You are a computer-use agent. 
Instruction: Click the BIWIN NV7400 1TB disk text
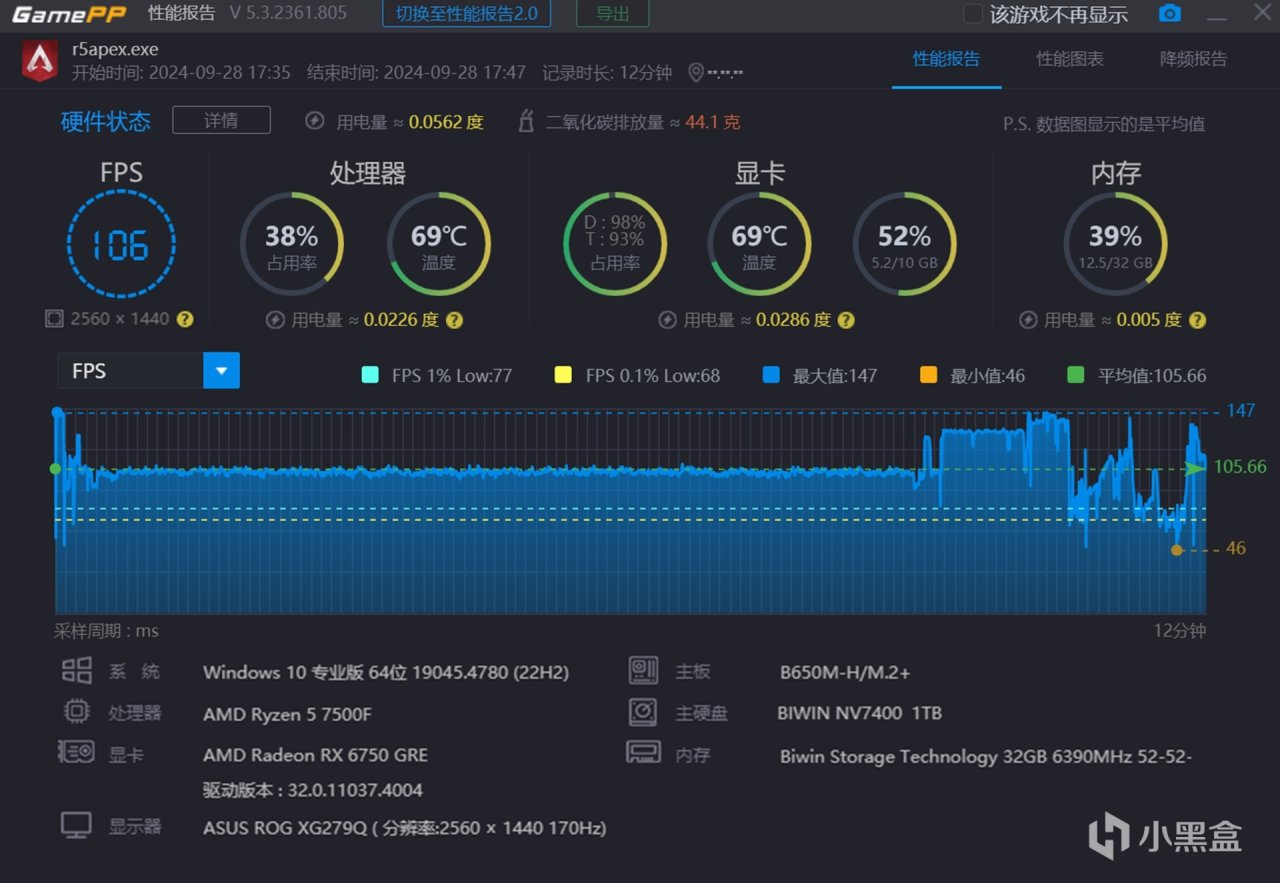[x=859, y=714]
